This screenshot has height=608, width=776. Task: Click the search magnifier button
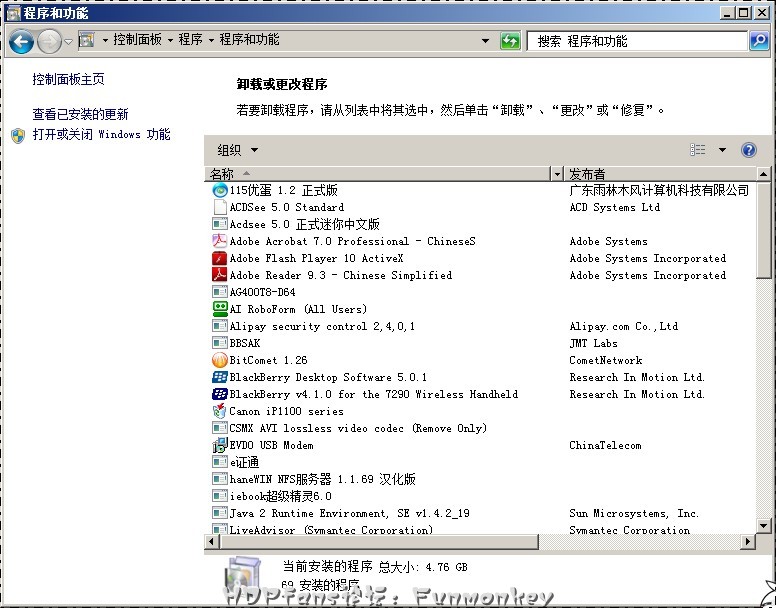pyautogui.click(x=759, y=41)
